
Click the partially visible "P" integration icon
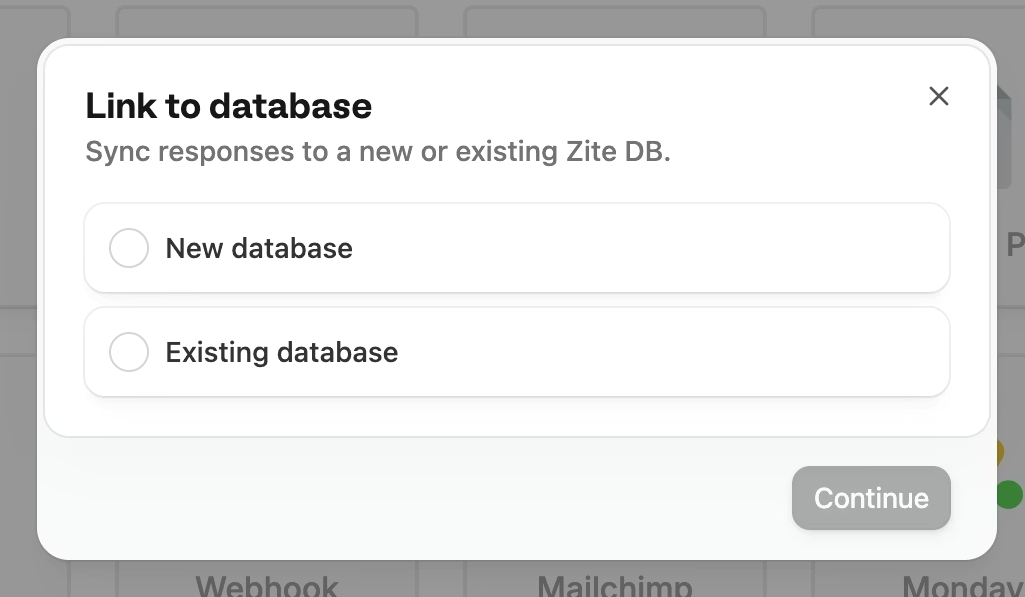tap(1015, 243)
